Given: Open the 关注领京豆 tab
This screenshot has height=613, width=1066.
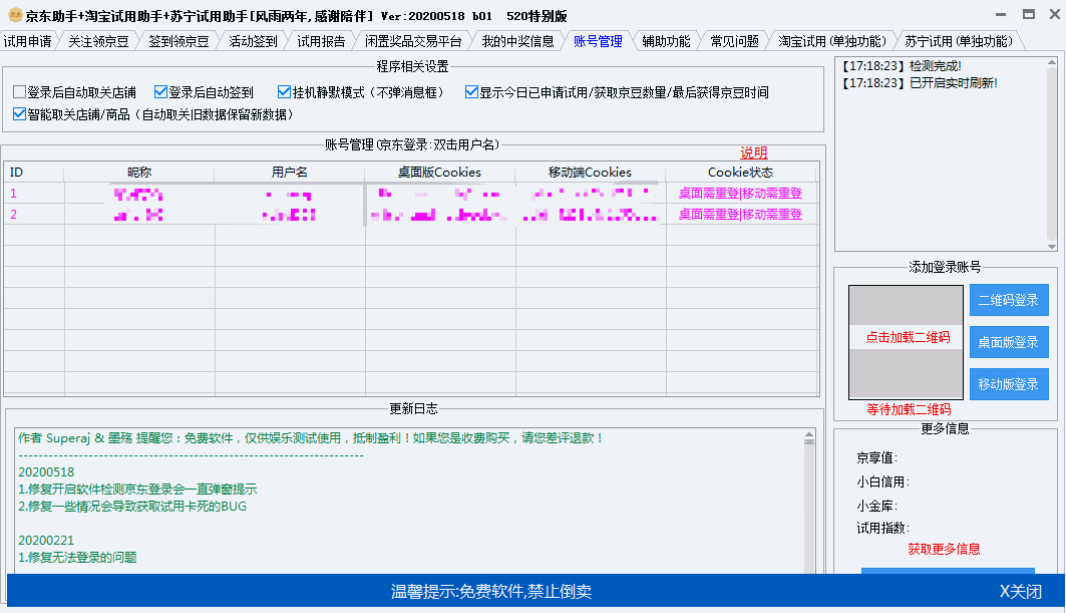Looking at the screenshot, I should tap(100, 41).
